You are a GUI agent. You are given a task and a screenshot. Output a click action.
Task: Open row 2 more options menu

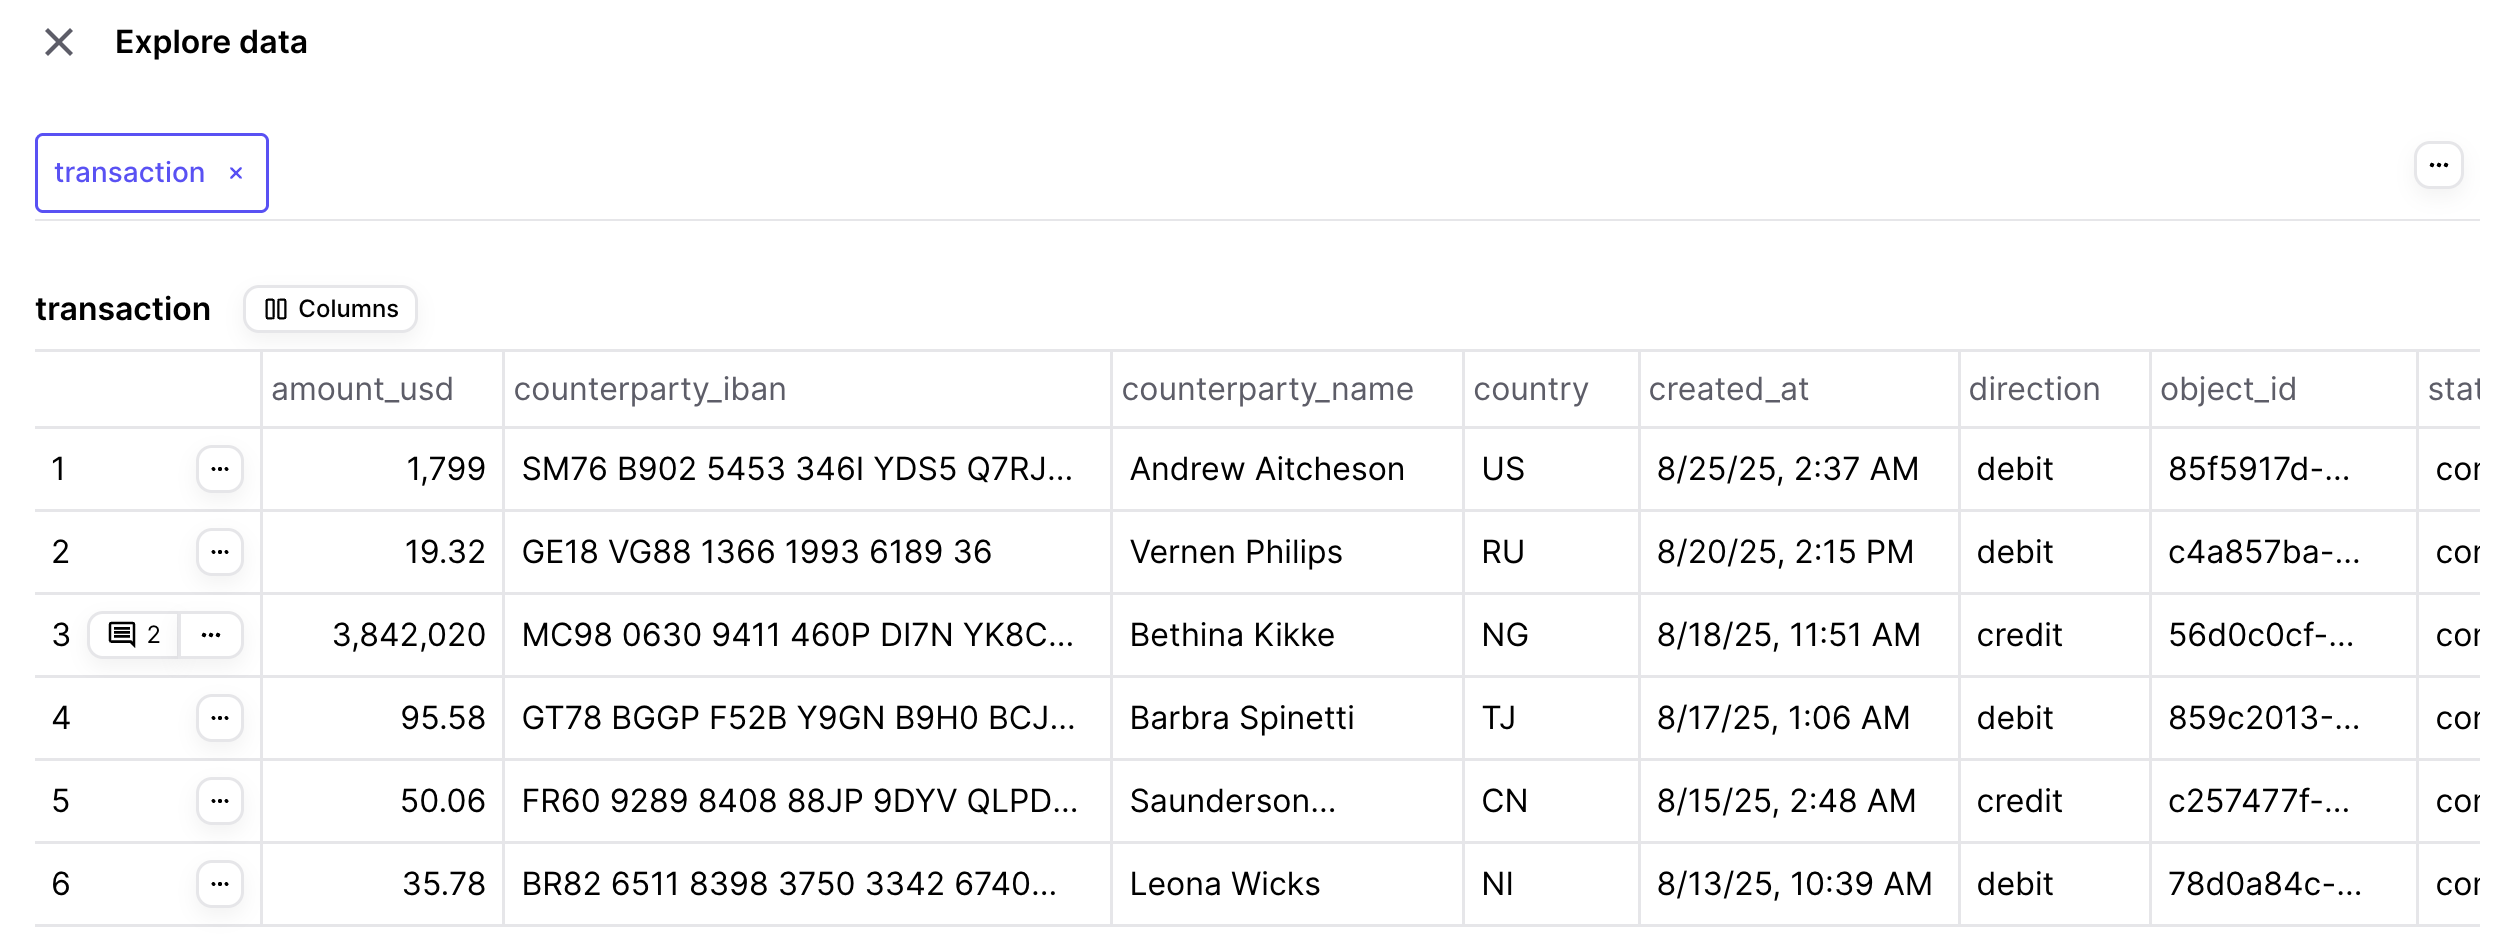[220, 552]
